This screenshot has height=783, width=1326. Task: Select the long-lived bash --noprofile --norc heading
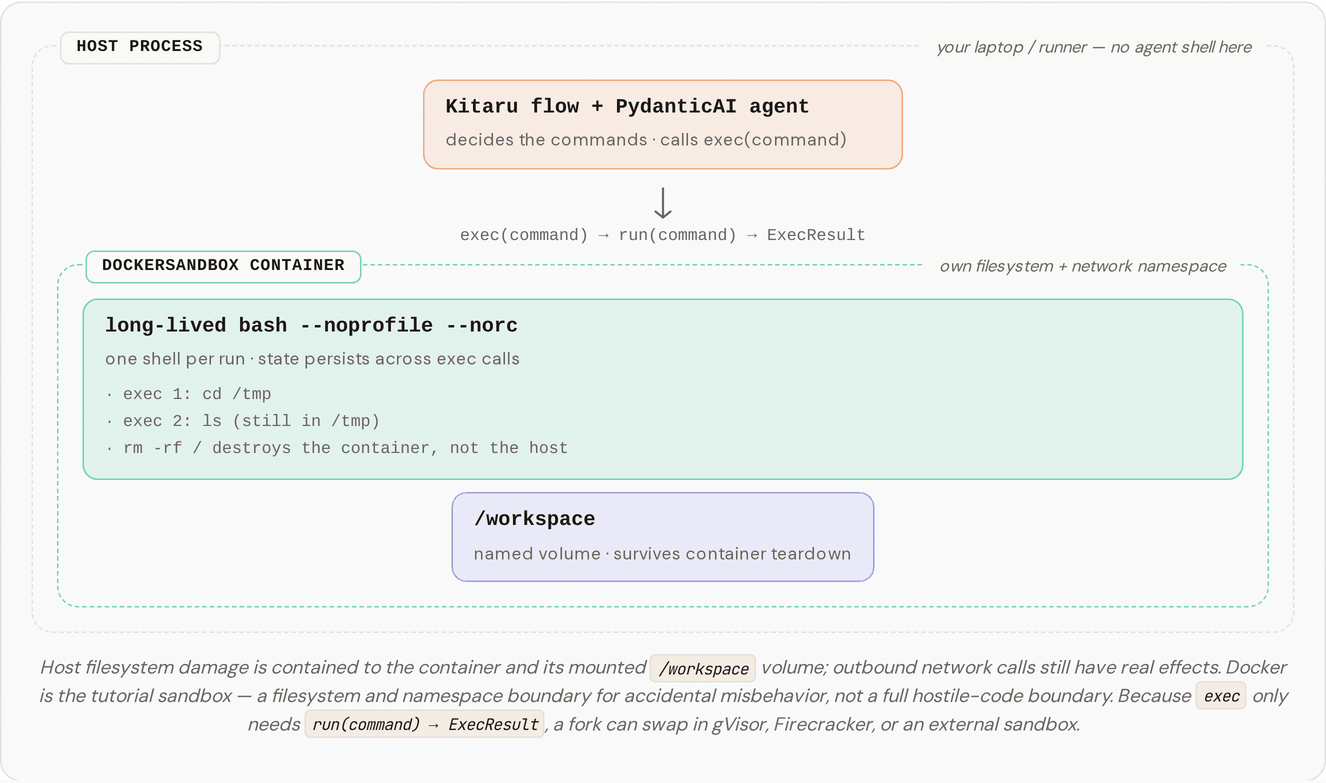point(311,326)
